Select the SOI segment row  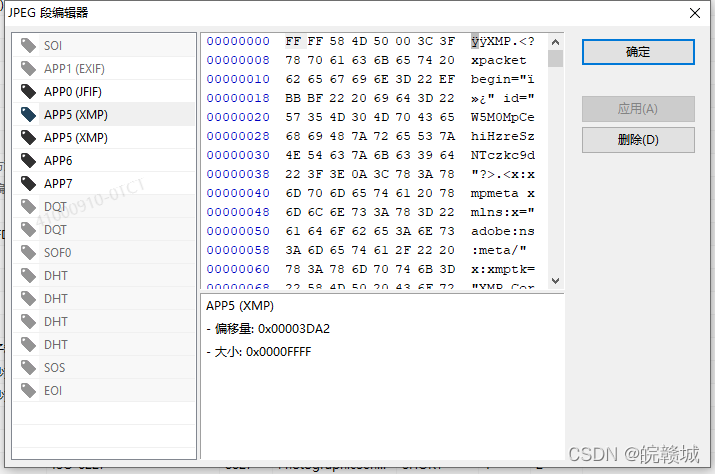[x=104, y=45]
